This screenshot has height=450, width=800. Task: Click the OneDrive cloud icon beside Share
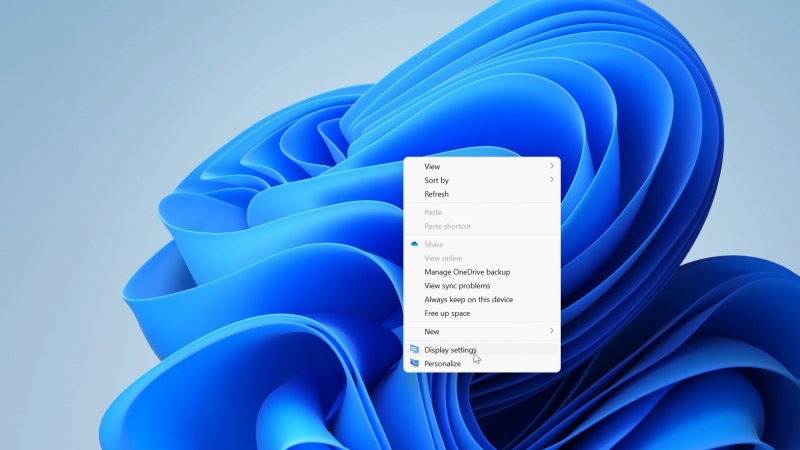414,244
